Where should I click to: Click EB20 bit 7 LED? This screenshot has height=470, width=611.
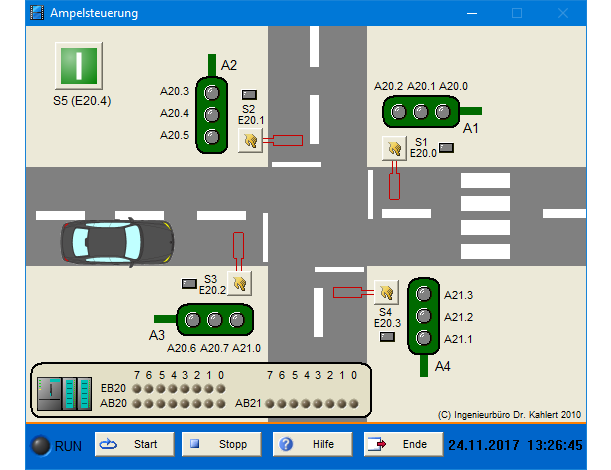pyautogui.click(x=136, y=389)
